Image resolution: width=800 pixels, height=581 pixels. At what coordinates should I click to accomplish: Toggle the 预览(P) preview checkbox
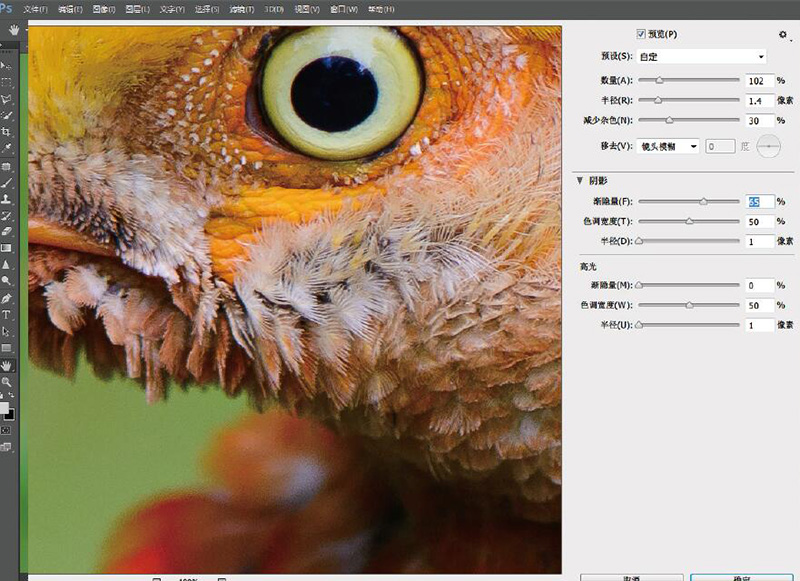click(641, 34)
